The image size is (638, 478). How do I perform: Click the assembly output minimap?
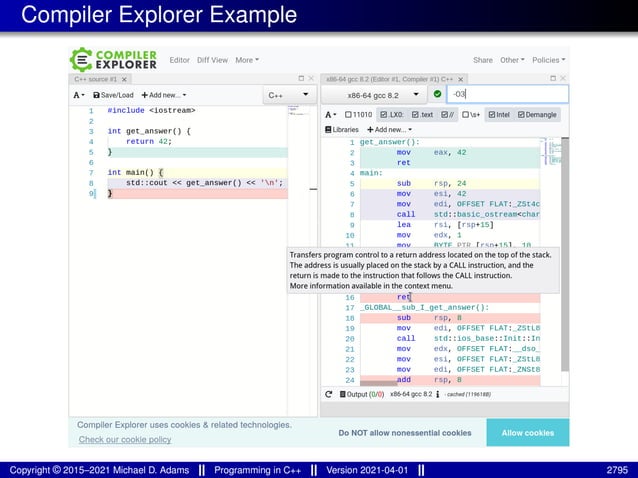coord(551,151)
